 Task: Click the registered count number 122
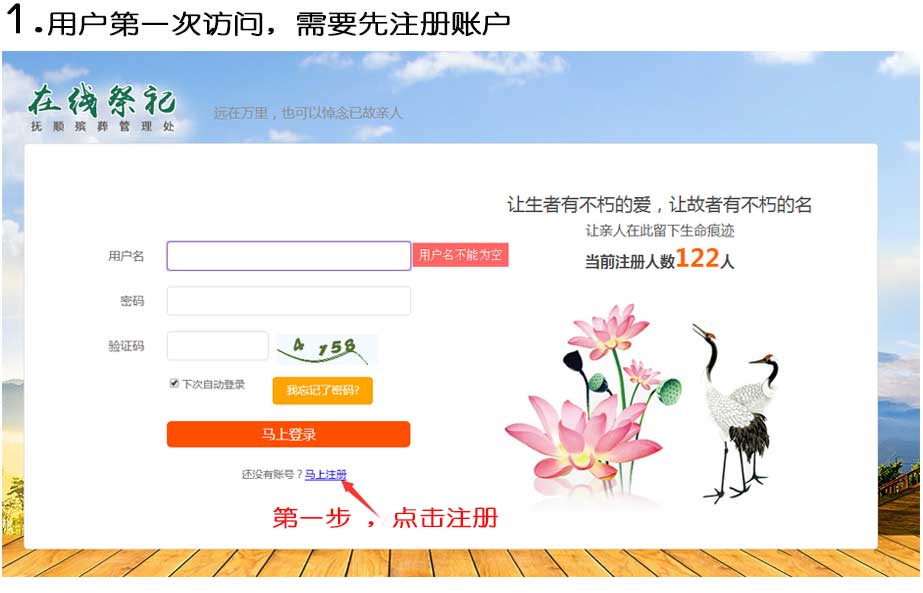point(698,258)
